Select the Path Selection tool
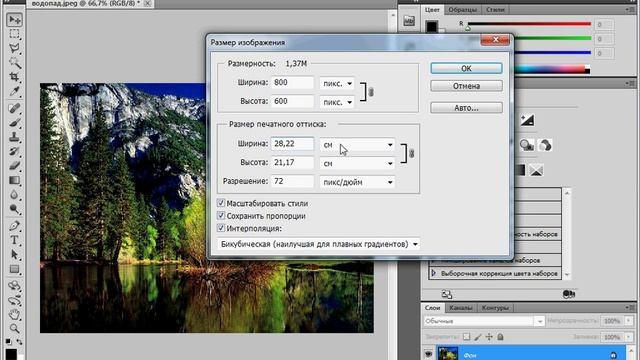The image size is (640, 360). click(14, 254)
